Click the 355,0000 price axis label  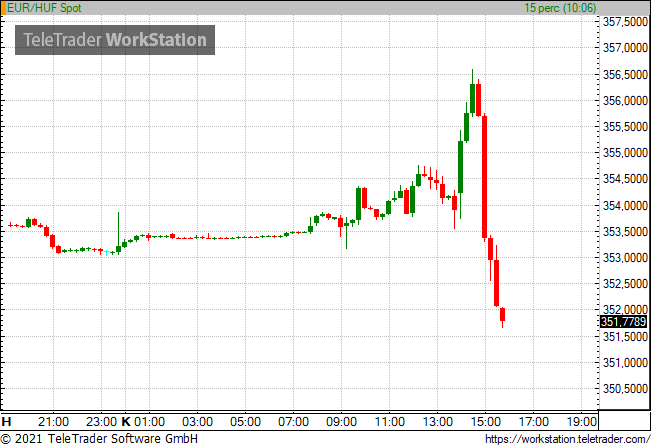[x=625, y=153]
